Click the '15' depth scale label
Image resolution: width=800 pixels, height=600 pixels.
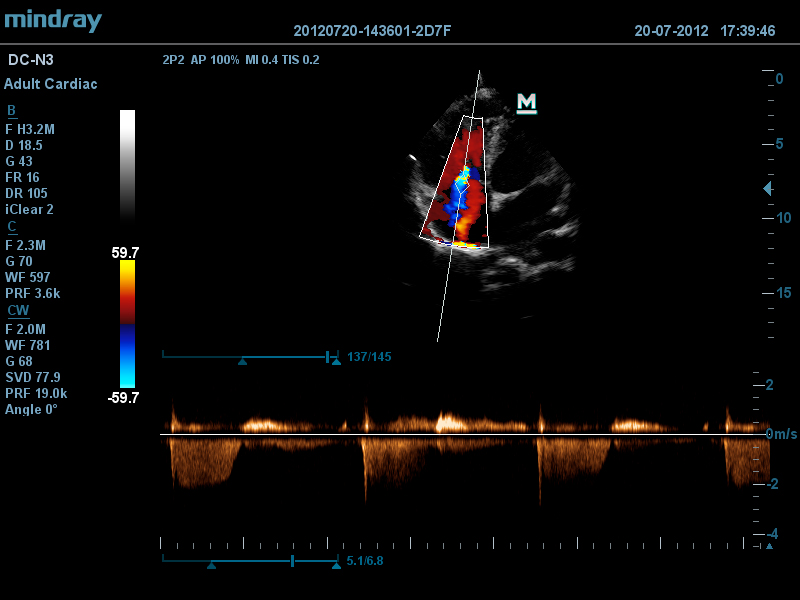[783, 293]
